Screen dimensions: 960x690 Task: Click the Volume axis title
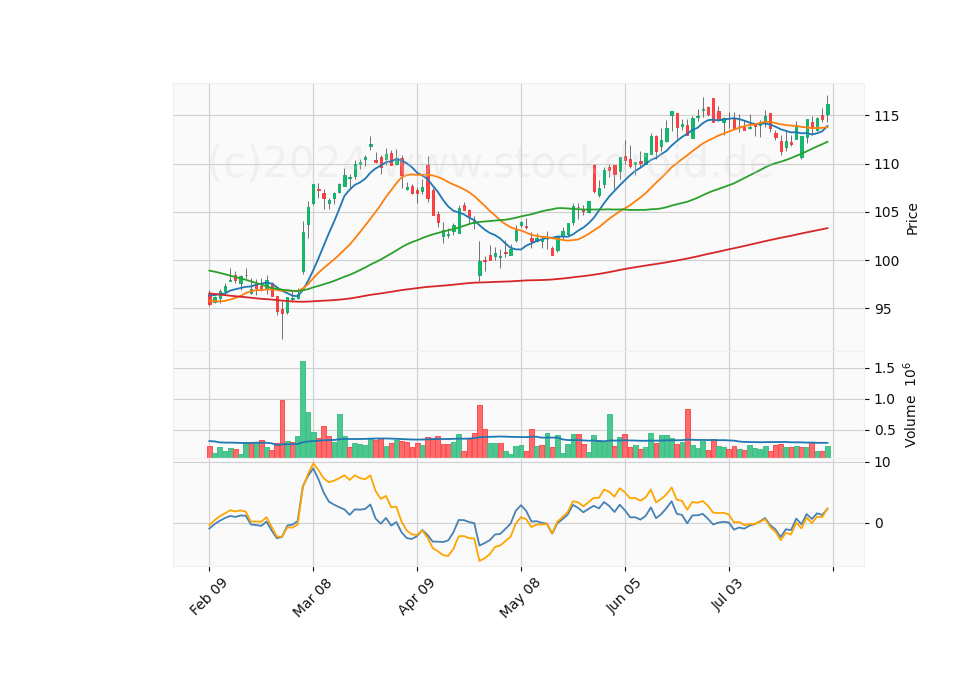(x=910, y=405)
